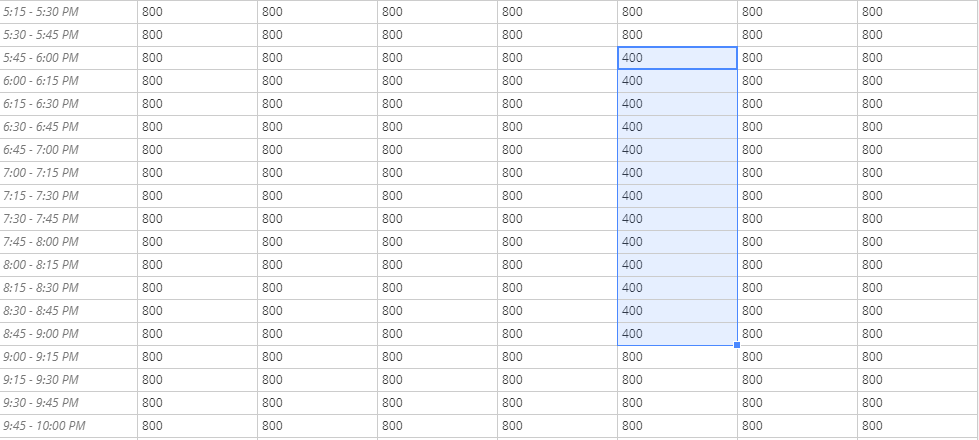
Task: Click rightmost 800 cell in 6:45 - 7:00 PM row
Action: (918, 150)
